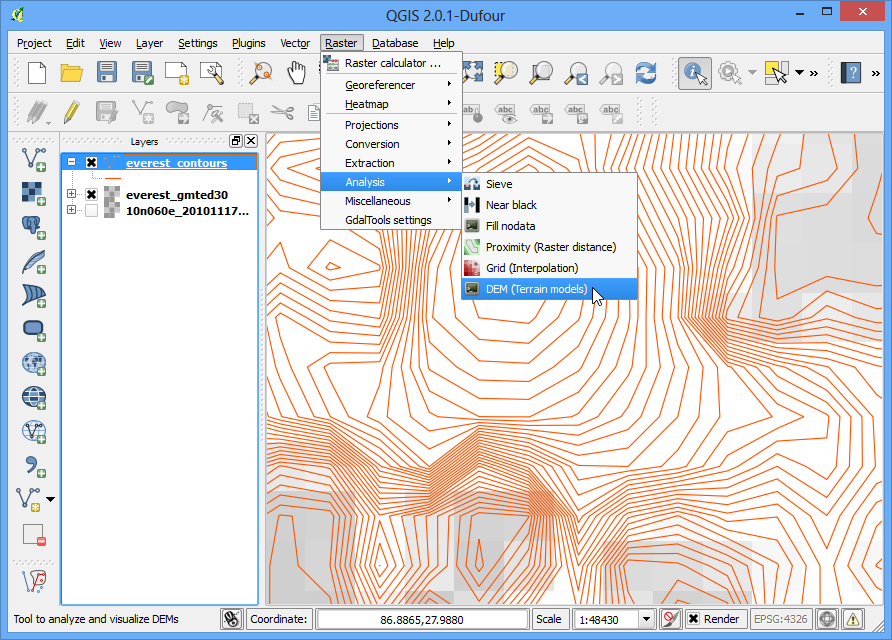The width and height of the screenshot is (892, 640).
Task: Click the Add WFS Layer icon
Action: 34,432
